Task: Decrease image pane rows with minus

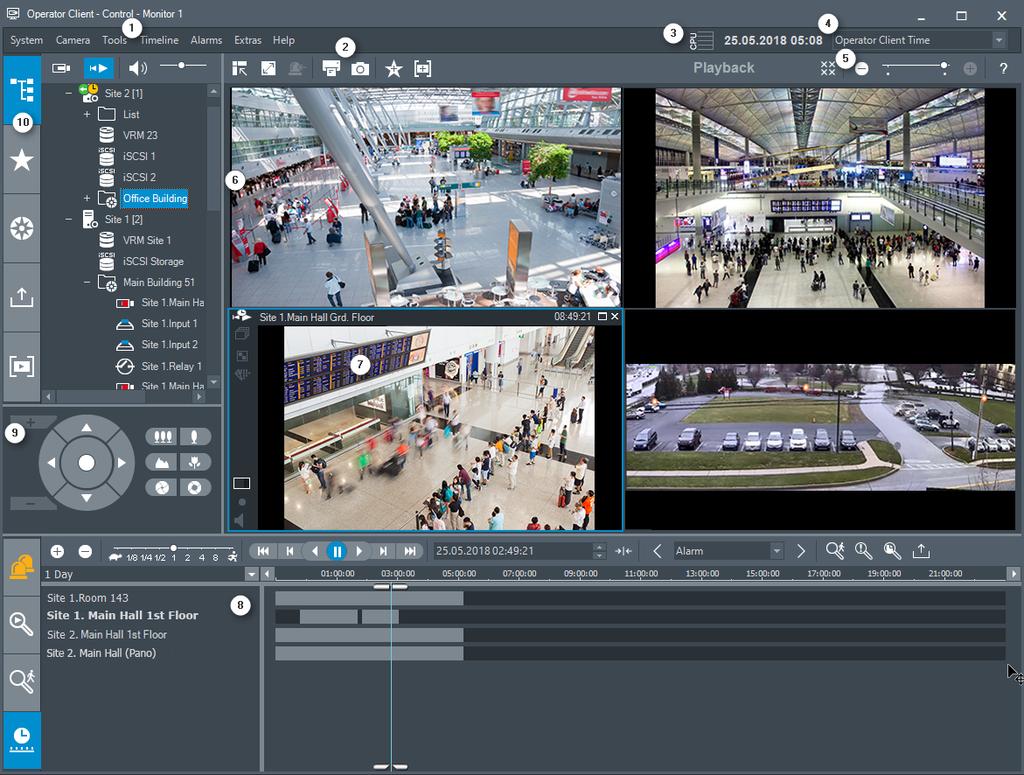Action: [x=862, y=69]
